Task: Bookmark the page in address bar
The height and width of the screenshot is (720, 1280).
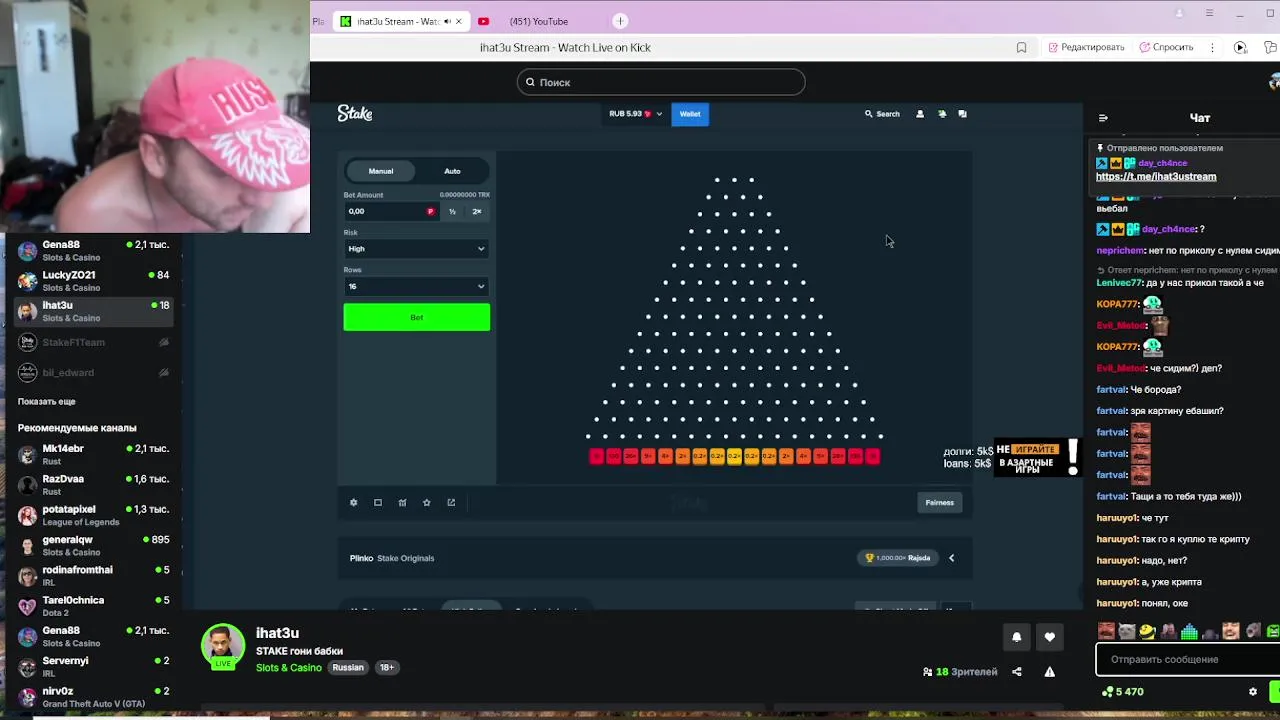Action: tap(1021, 47)
